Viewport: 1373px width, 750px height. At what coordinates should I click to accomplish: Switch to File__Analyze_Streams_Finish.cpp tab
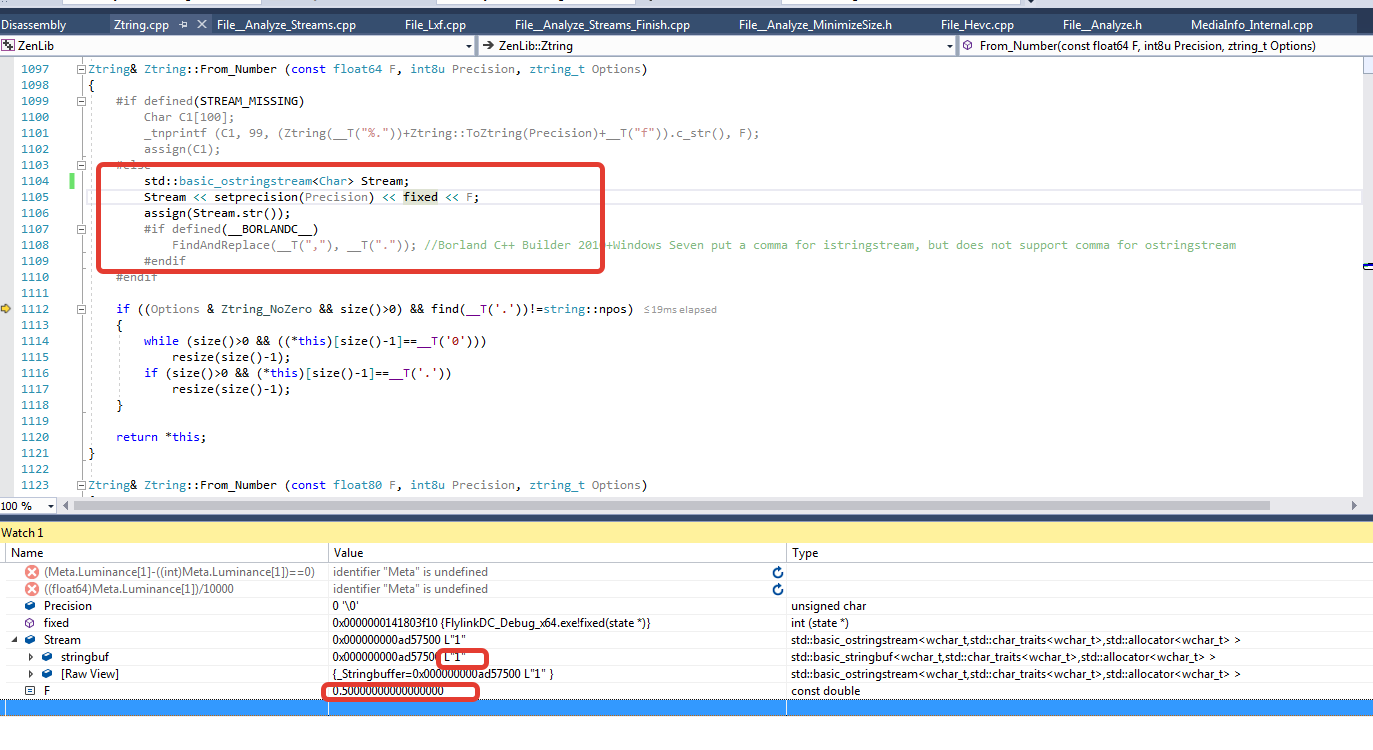click(602, 24)
